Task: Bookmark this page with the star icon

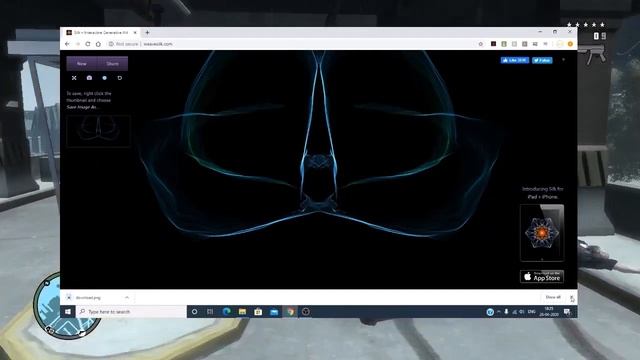Action: [x=480, y=44]
